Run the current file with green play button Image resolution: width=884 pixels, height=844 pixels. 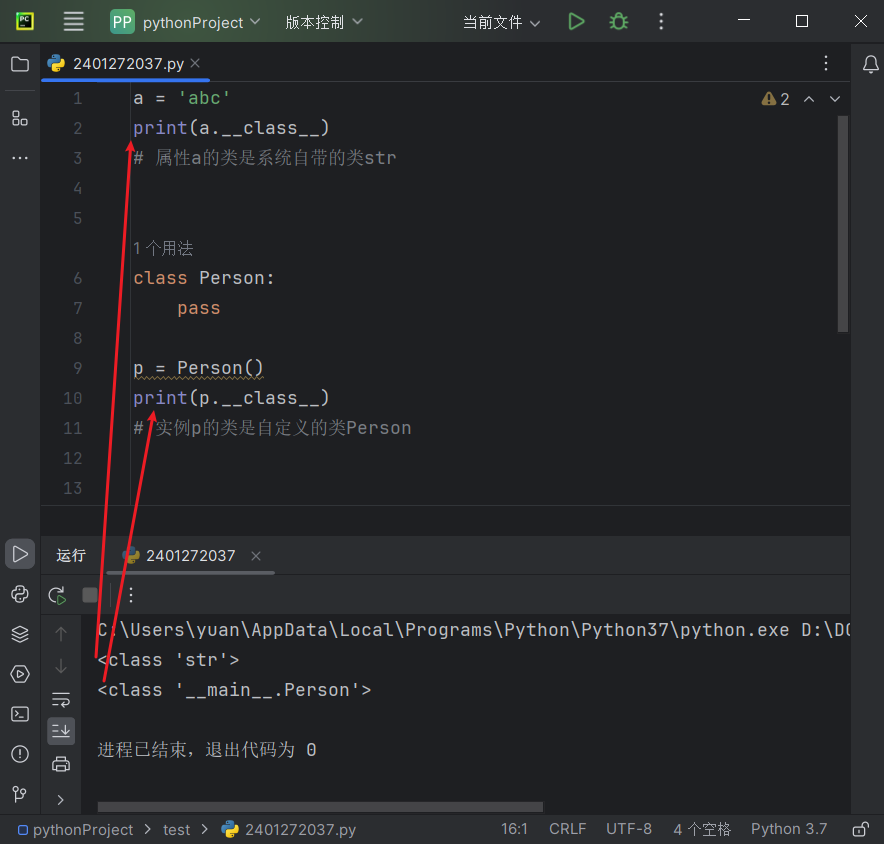(576, 22)
